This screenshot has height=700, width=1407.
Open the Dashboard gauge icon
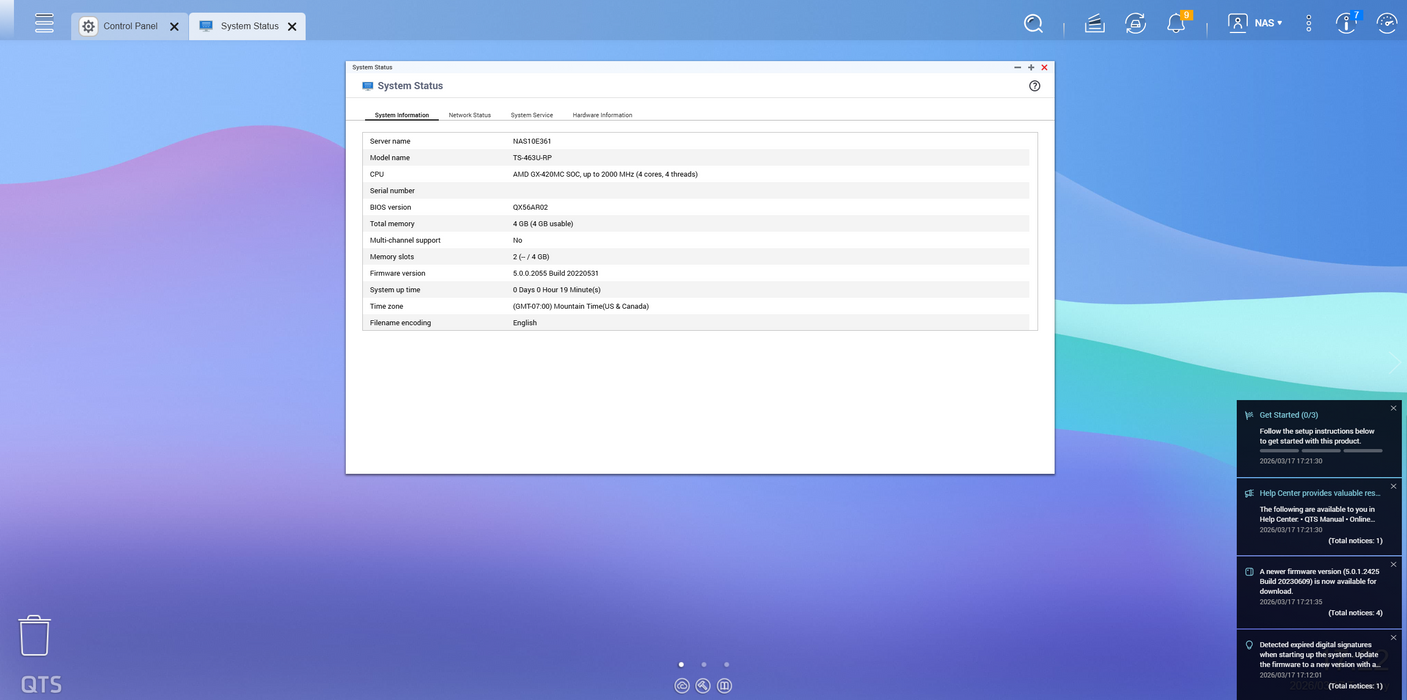coord(1386,23)
